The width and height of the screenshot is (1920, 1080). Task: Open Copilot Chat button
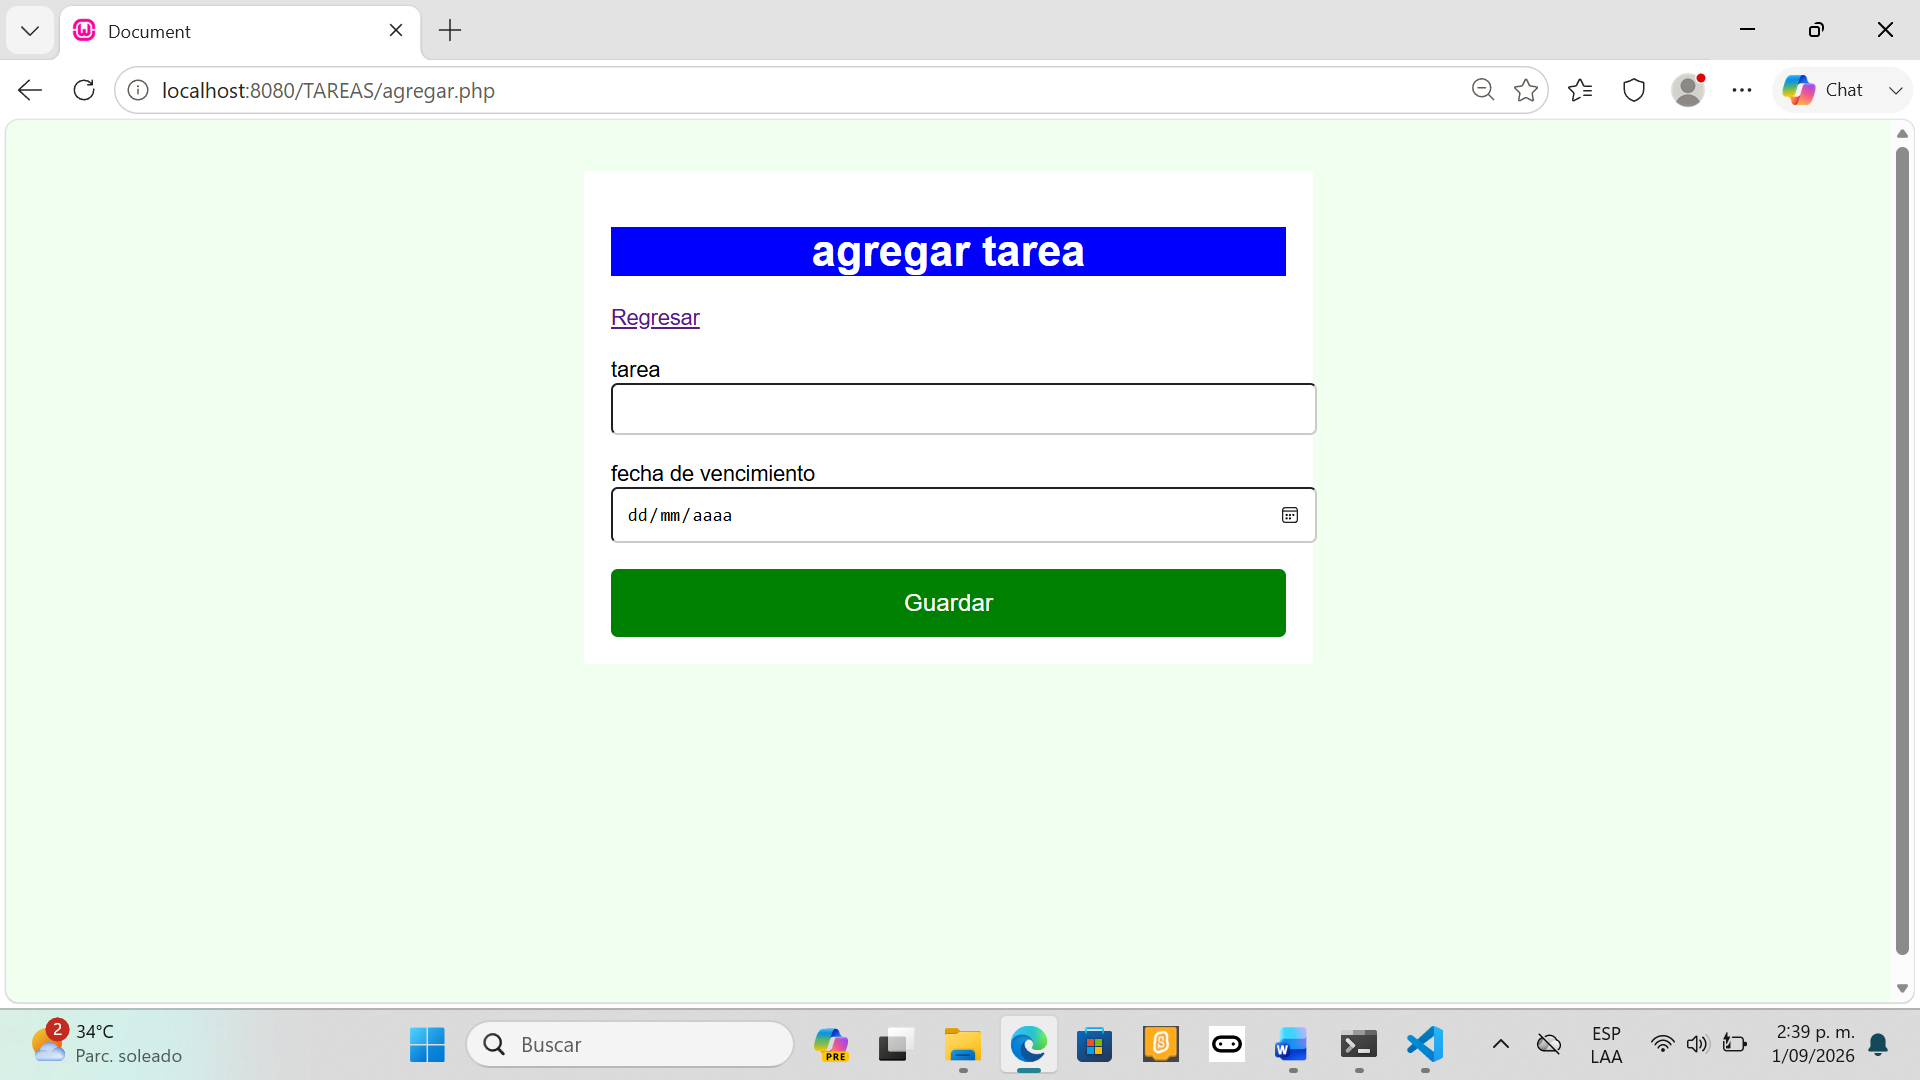coord(1824,90)
